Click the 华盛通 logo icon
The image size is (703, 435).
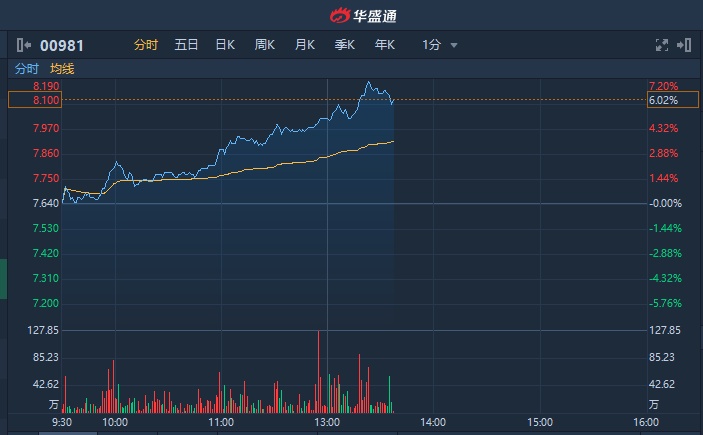(x=342, y=16)
